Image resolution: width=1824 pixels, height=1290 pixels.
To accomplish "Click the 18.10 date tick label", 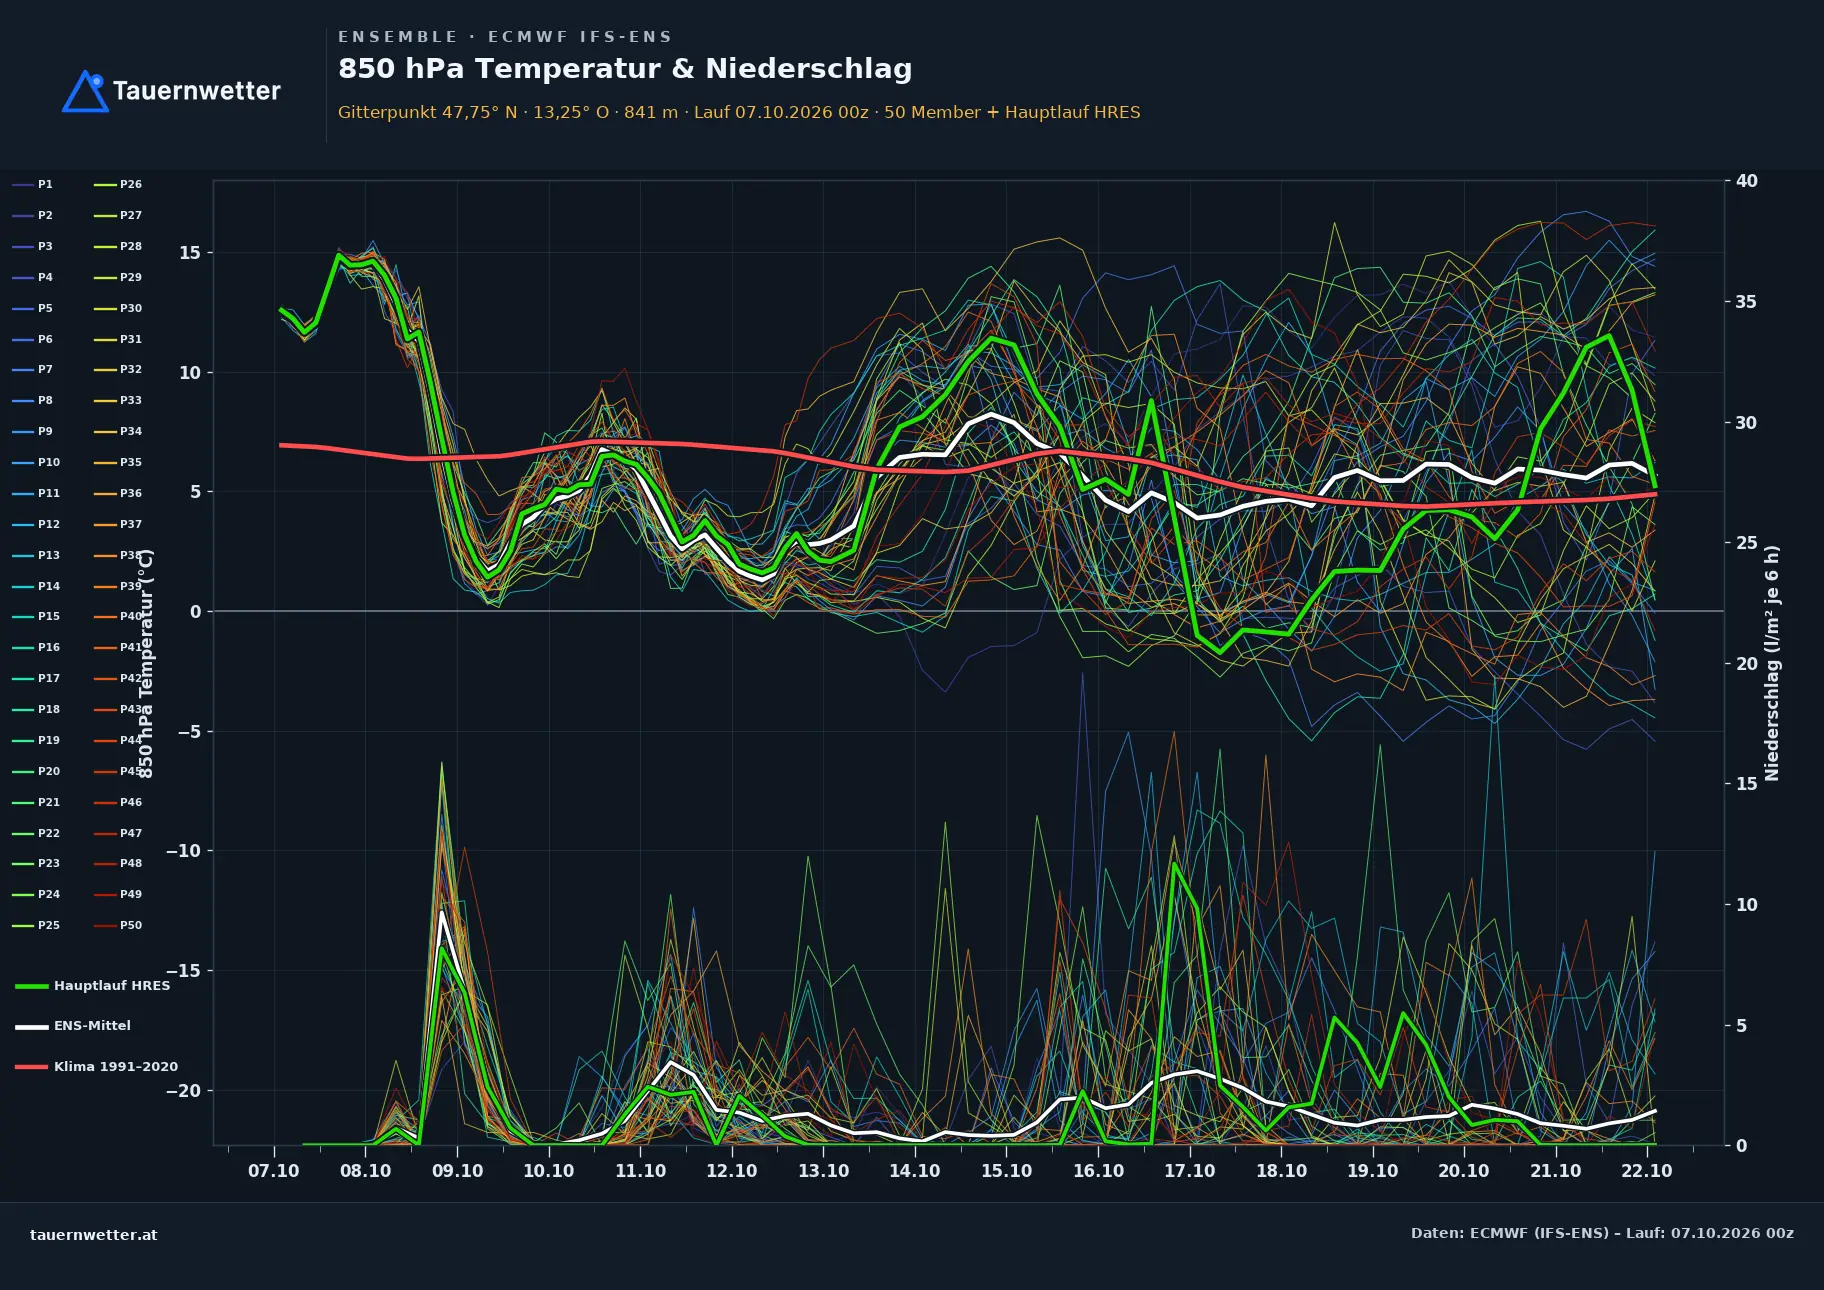I will point(1281,1171).
